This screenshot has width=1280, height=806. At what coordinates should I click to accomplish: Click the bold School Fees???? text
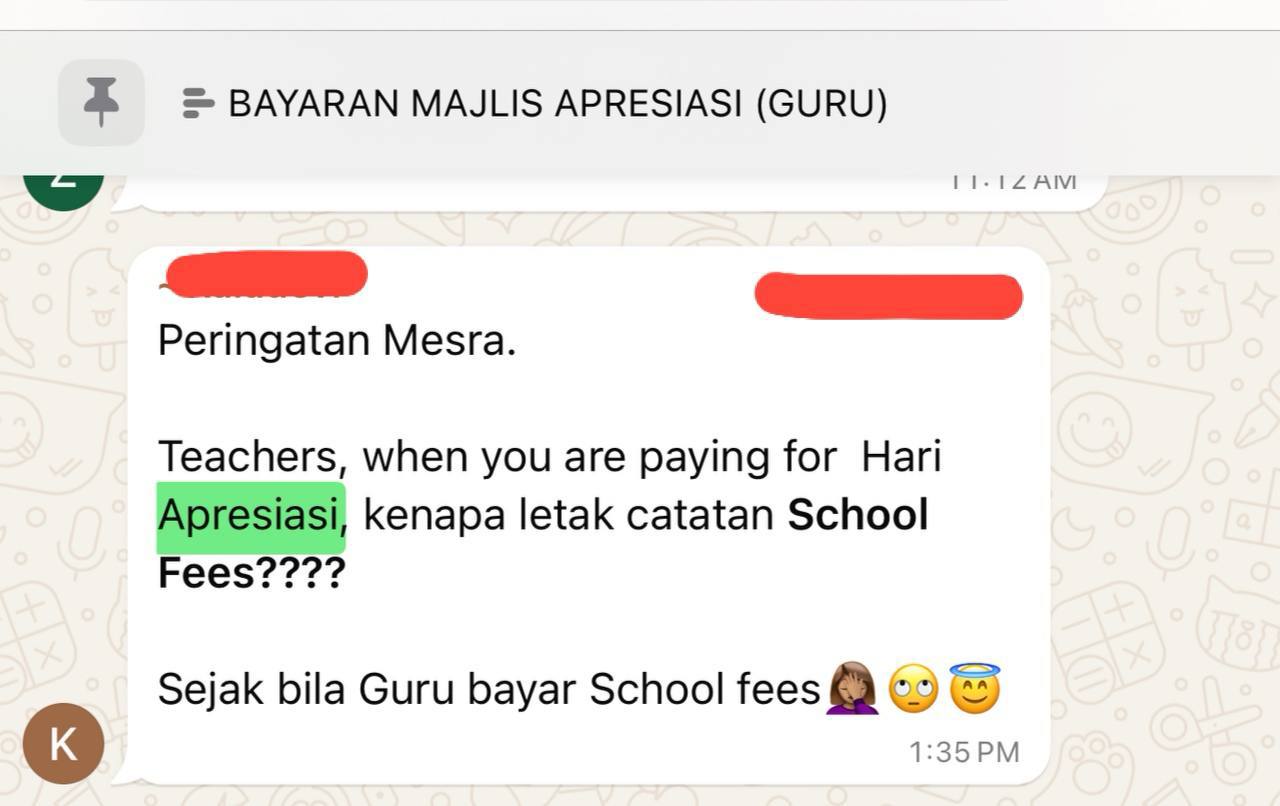pyautogui.click(x=543, y=544)
